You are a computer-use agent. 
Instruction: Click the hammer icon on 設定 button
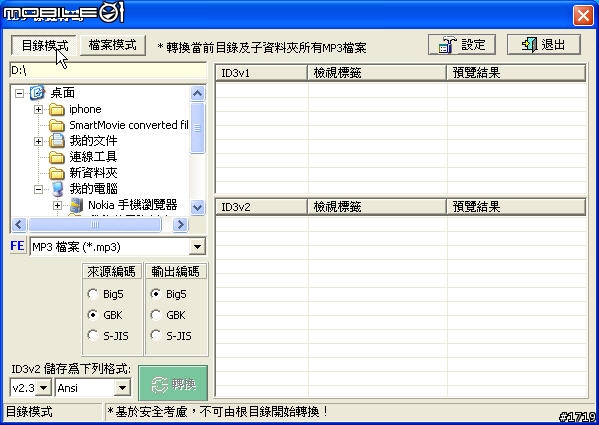pos(447,45)
